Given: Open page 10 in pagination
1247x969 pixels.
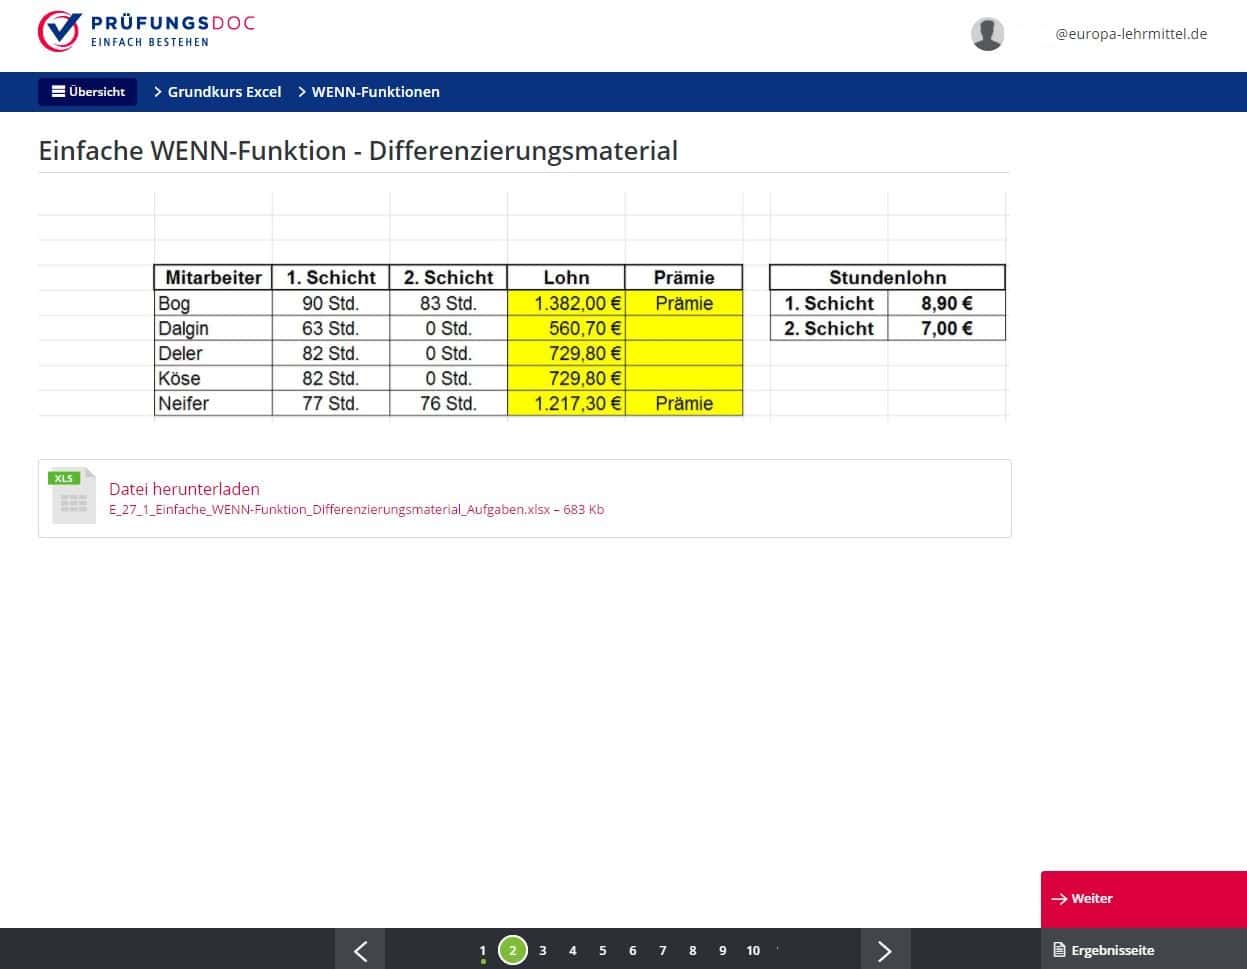Looking at the screenshot, I should tap(753, 950).
